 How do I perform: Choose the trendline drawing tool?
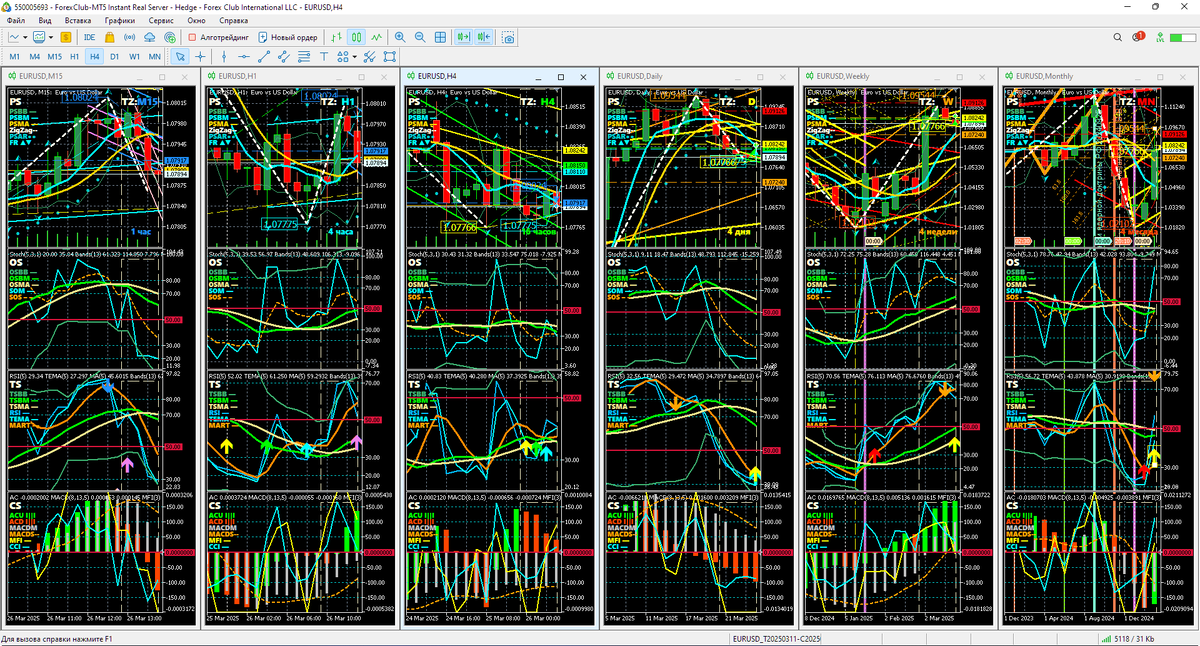point(264,57)
